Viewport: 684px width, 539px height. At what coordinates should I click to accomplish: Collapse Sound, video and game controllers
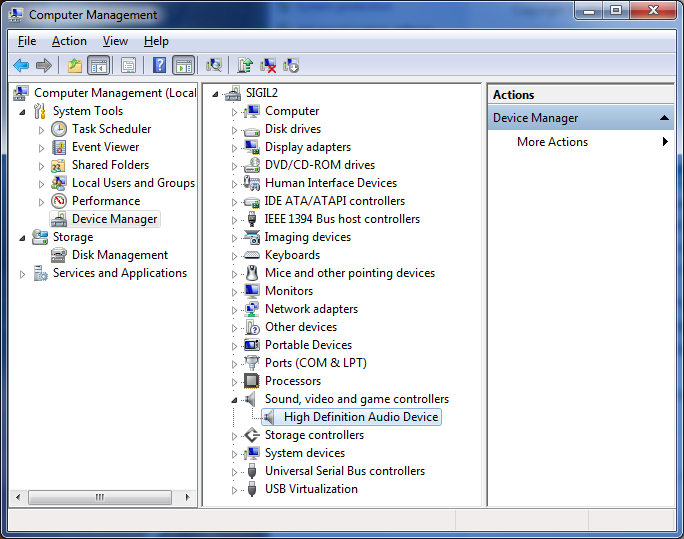[235, 399]
